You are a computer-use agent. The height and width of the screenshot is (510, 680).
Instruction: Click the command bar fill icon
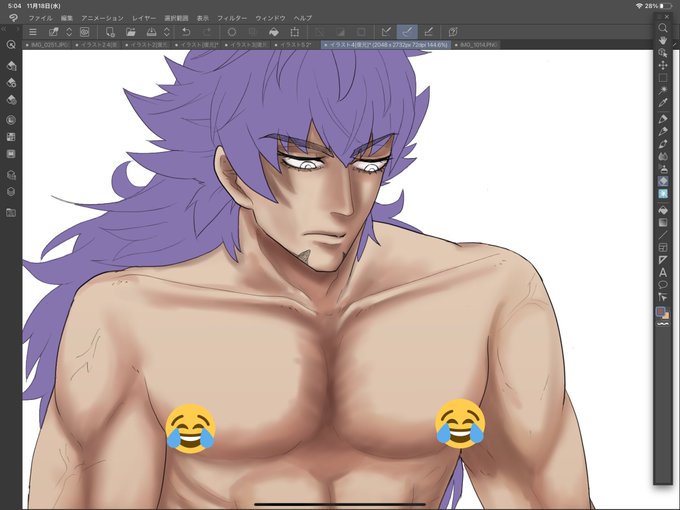click(274, 32)
